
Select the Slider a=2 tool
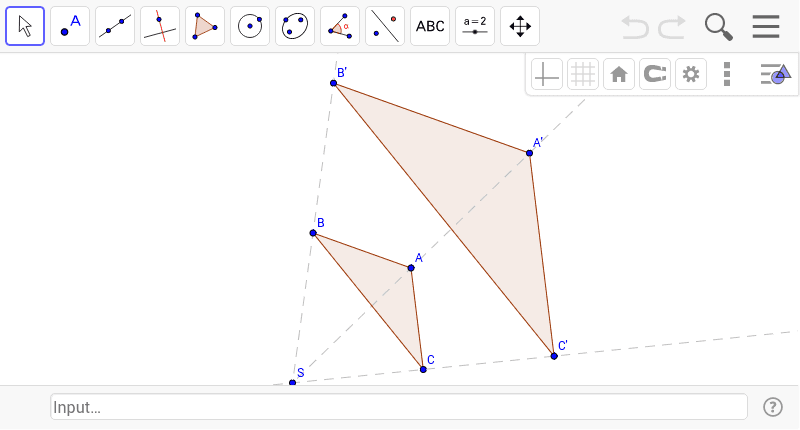point(475,26)
